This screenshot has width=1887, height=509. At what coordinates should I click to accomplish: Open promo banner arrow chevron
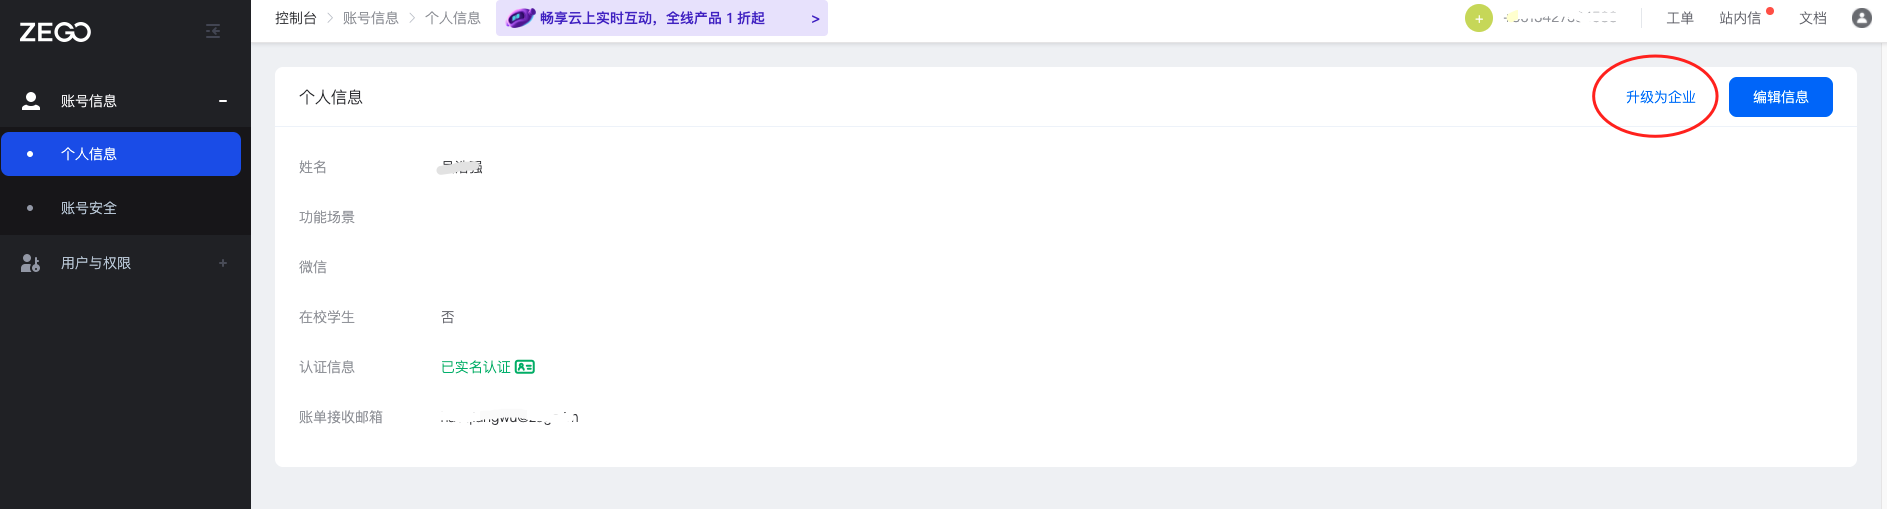click(815, 19)
